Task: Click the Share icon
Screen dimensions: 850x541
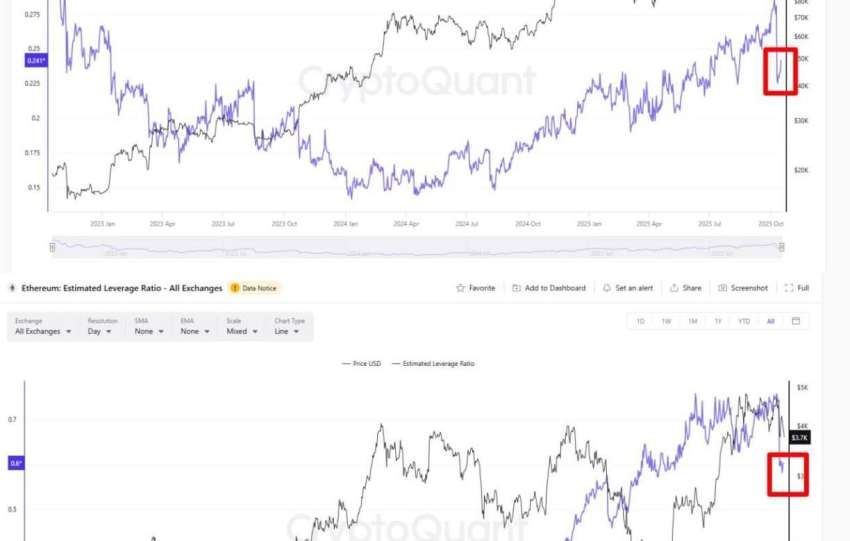Action: click(675, 288)
